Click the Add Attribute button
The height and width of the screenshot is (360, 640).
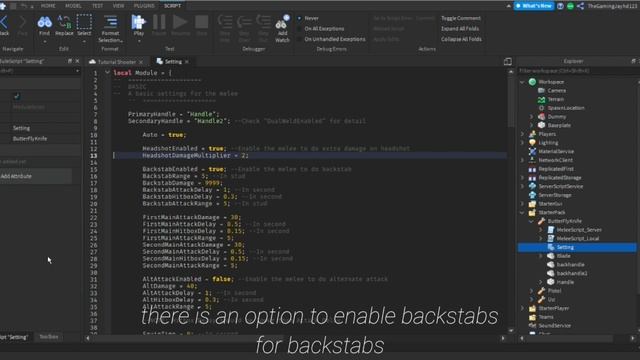(x=36, y=176)
